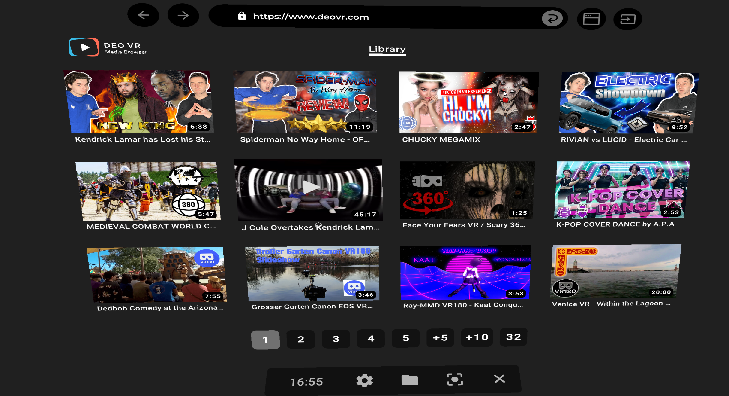Click the DEO VR logo

coord(107,47)
